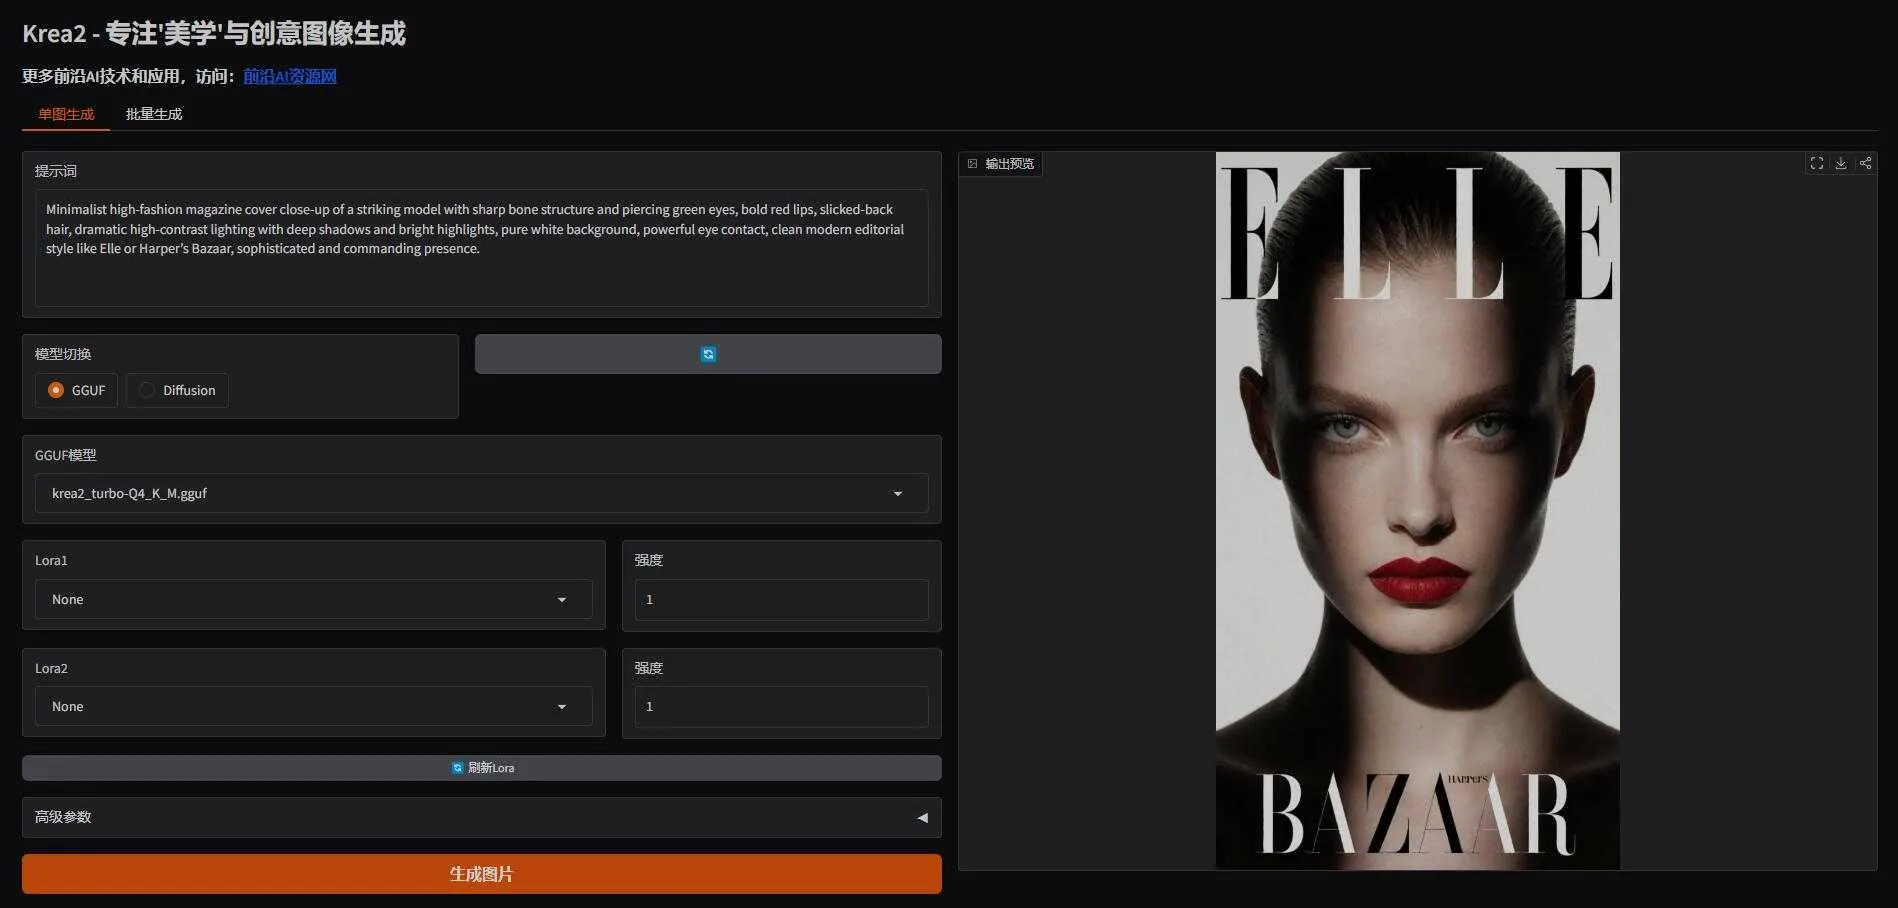Switch to the 批量生成 tab
The width and height of the screenshot is (1898, 908).
click(x=154, y=114)
